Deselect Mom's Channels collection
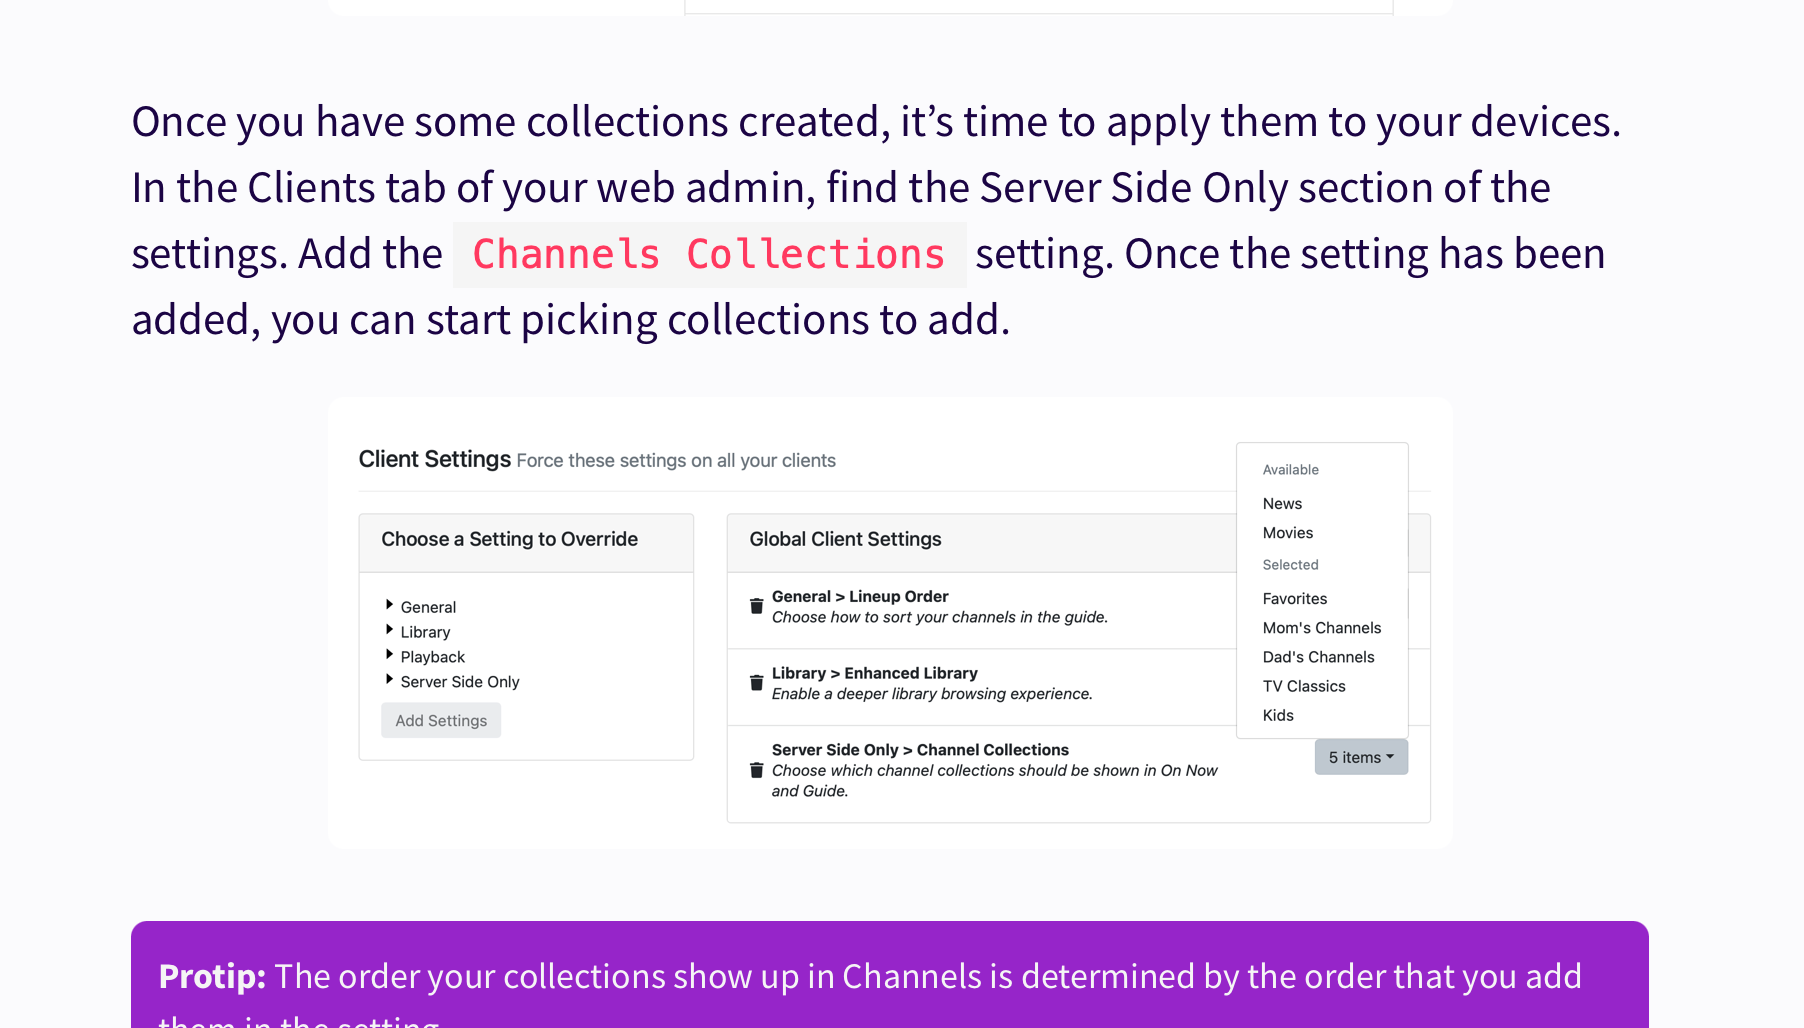The width and height of the screenshot is (1804, 1028). point(1321,628)
